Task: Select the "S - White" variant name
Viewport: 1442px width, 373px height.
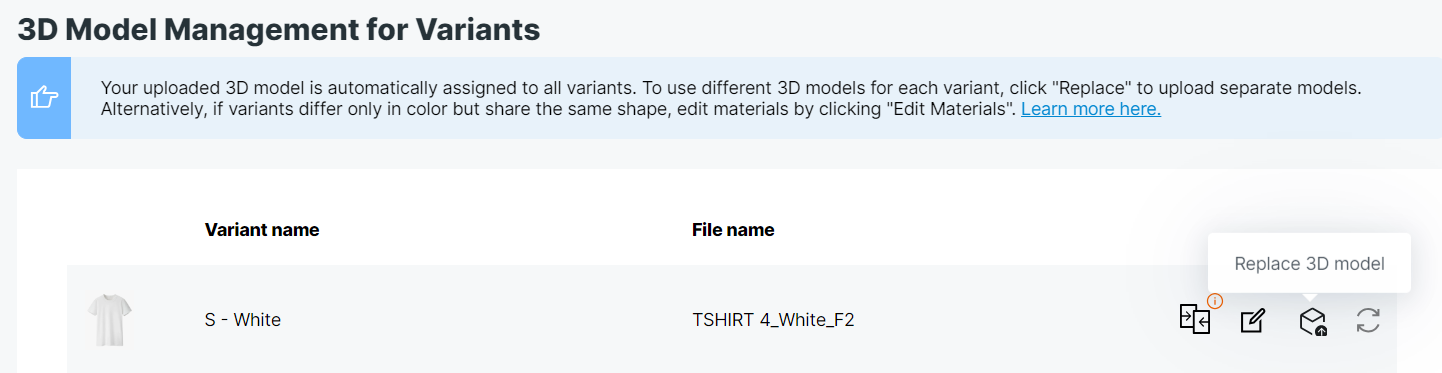Action: click(243, 320)
